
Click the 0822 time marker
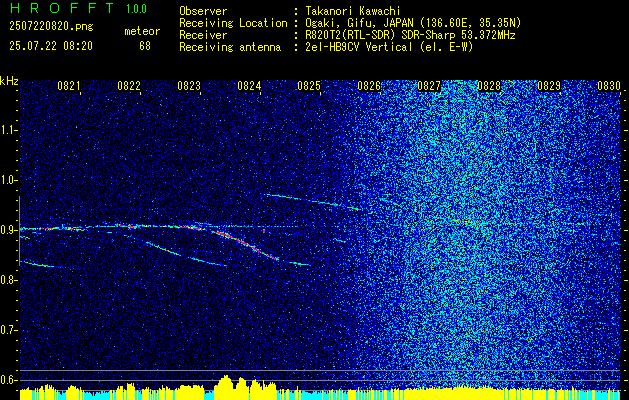pos(129,85)
